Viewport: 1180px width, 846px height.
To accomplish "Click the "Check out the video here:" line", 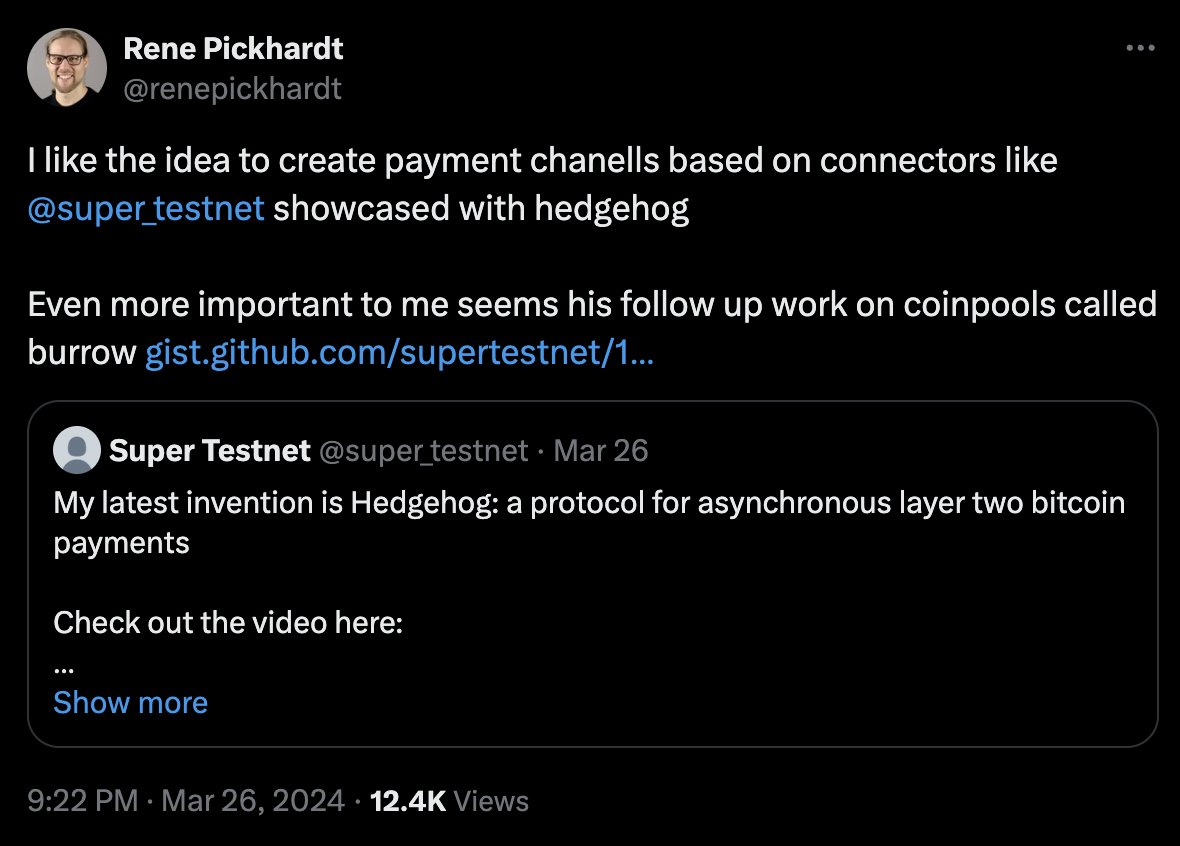I will point(228,623).
